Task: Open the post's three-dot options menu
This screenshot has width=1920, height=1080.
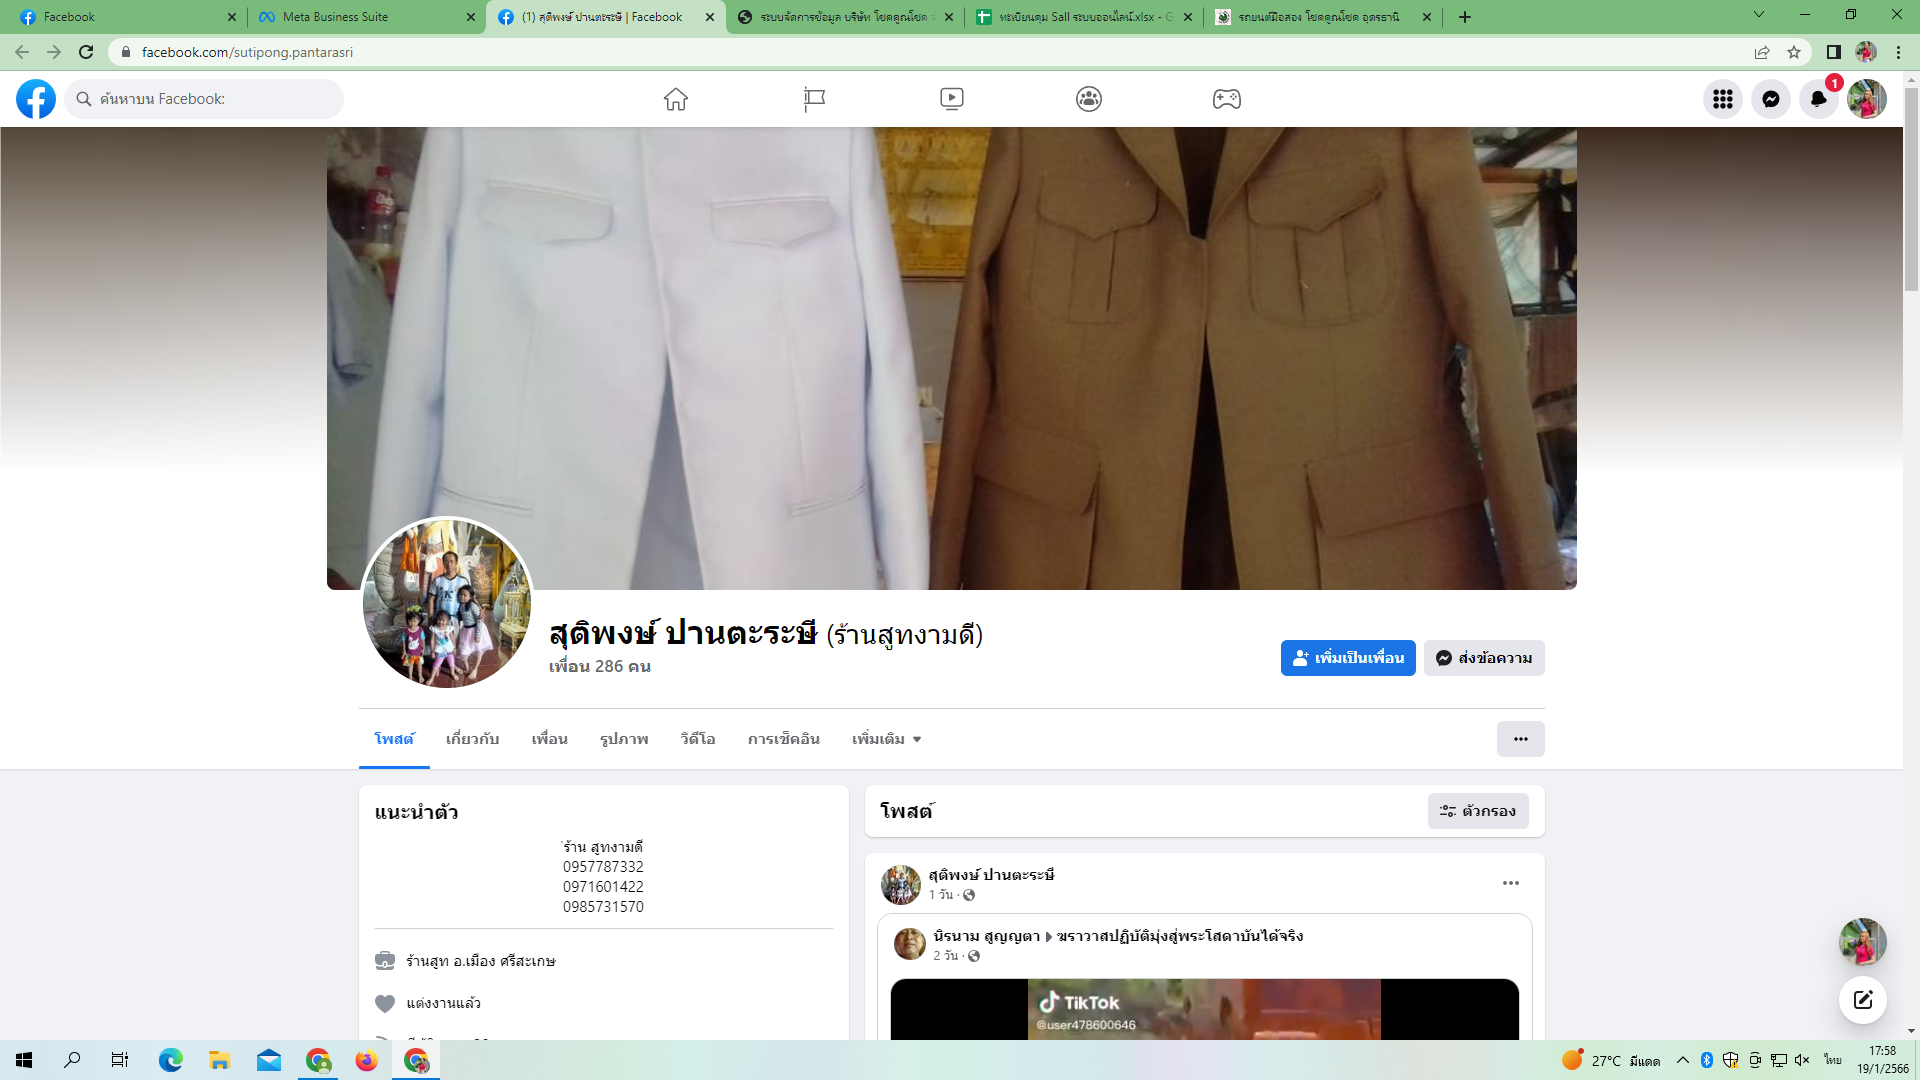Action: click(1510, 883)
